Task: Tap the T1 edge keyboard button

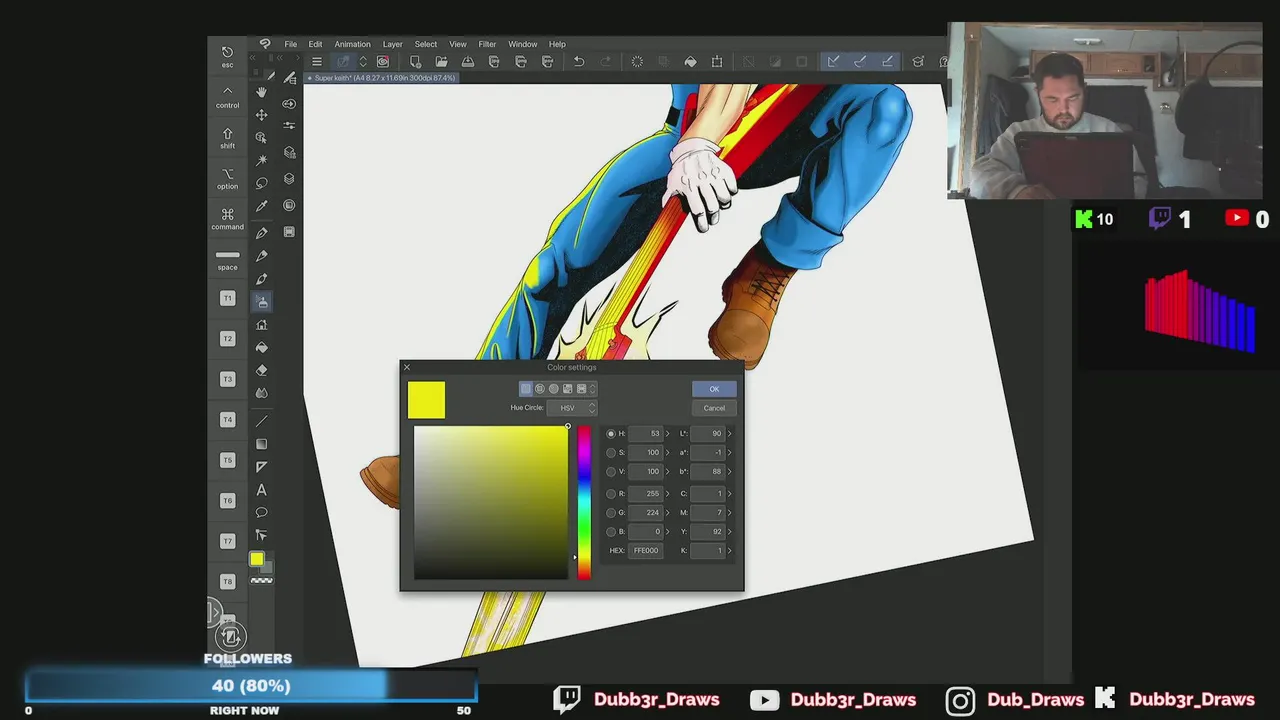Action: (x=228, y=298)
